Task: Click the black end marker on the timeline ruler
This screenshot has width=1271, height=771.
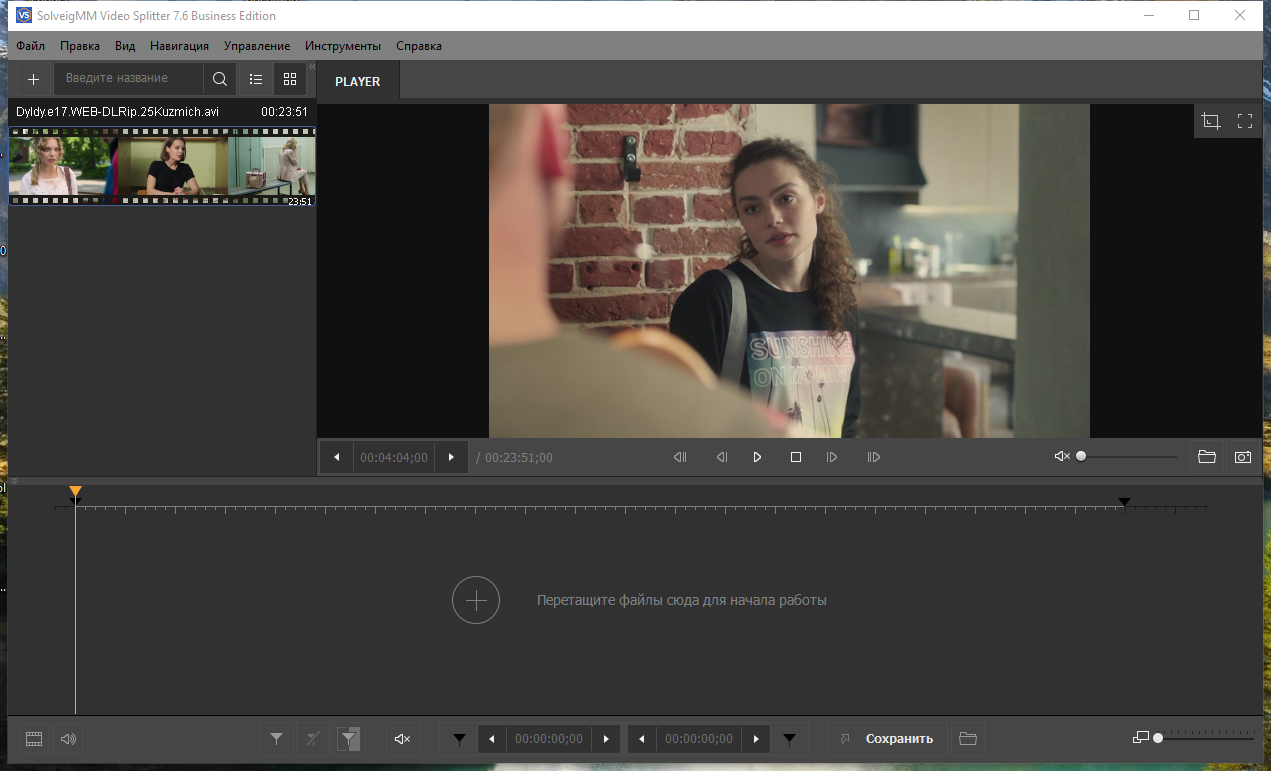Action: point(1124,502)
